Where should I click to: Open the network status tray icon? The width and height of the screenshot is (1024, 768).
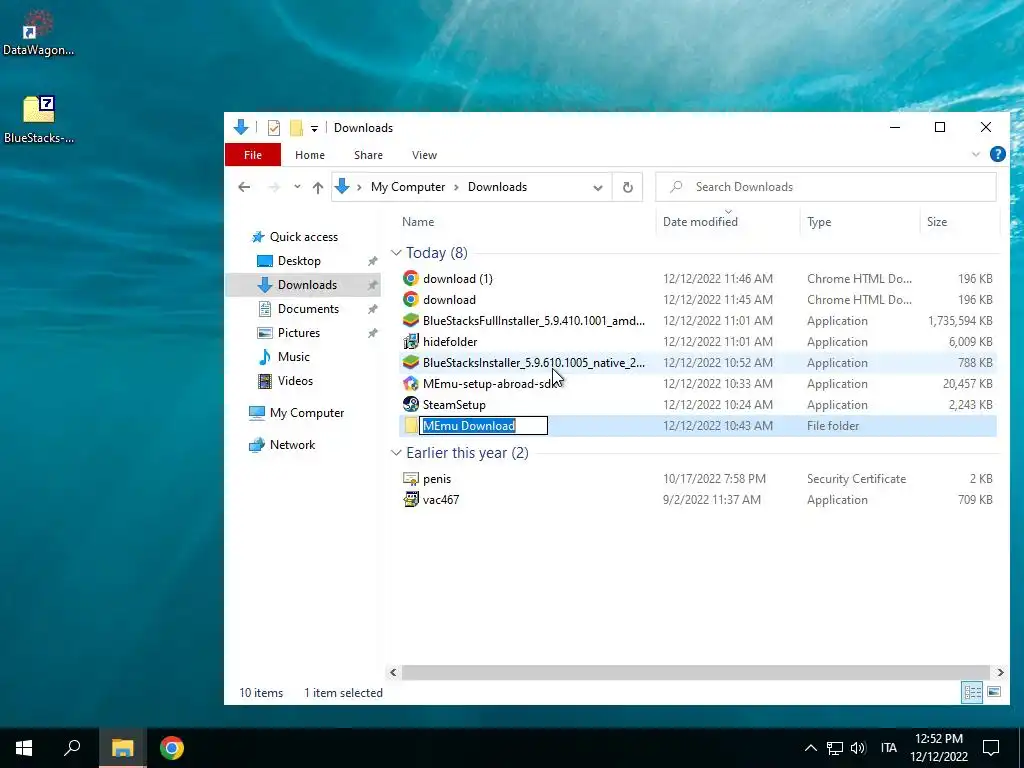click(835, 748)
